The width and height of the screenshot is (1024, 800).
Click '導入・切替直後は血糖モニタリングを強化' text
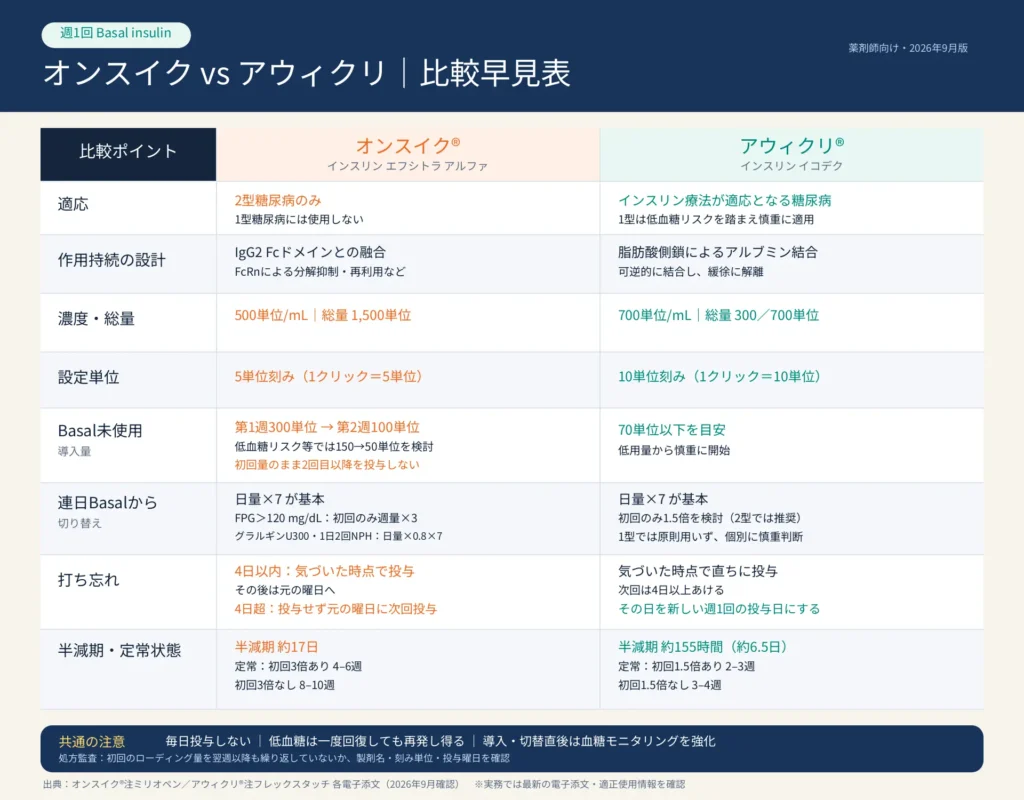pyautogui.click(x=600, y=741)
